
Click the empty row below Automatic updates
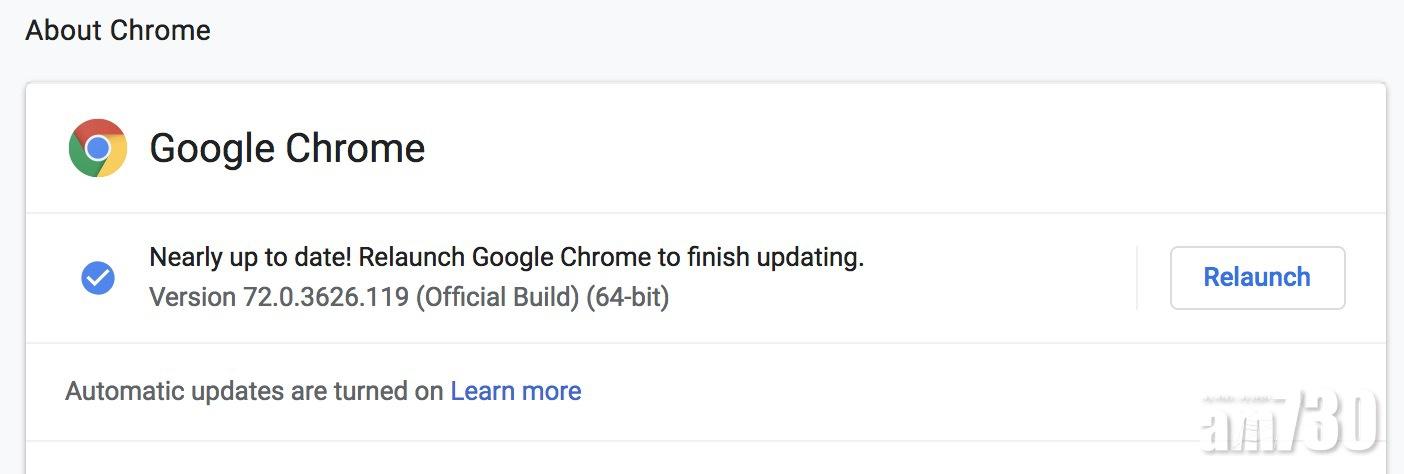pos(600,458)
